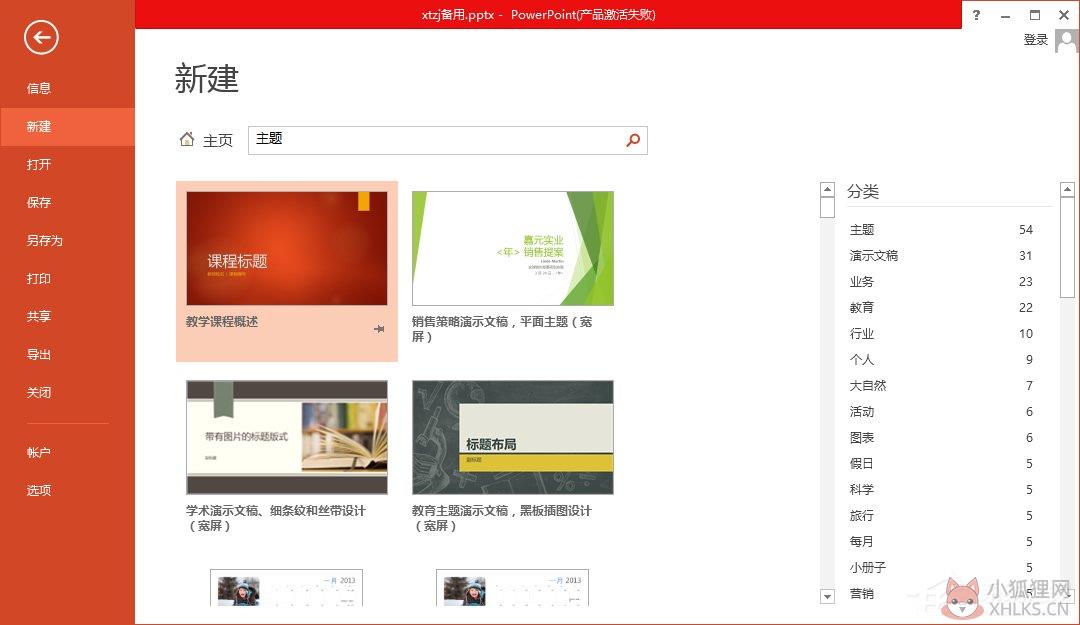1080x625 pixels.
Task: Click the template list scroll-up arrow
Action: pyautogui.click(x=827, y=189)
